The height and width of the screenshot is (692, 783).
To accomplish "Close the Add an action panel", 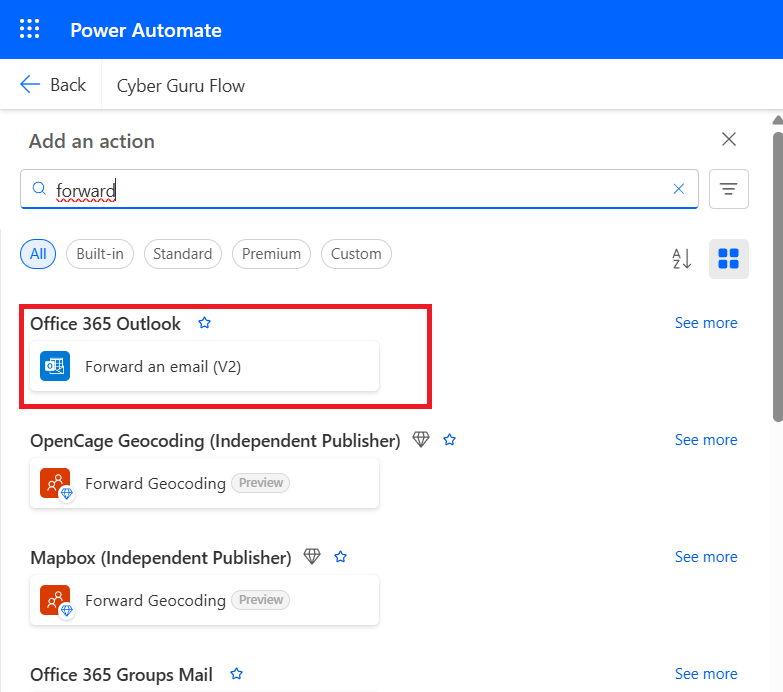I will (x=729, y=139).
